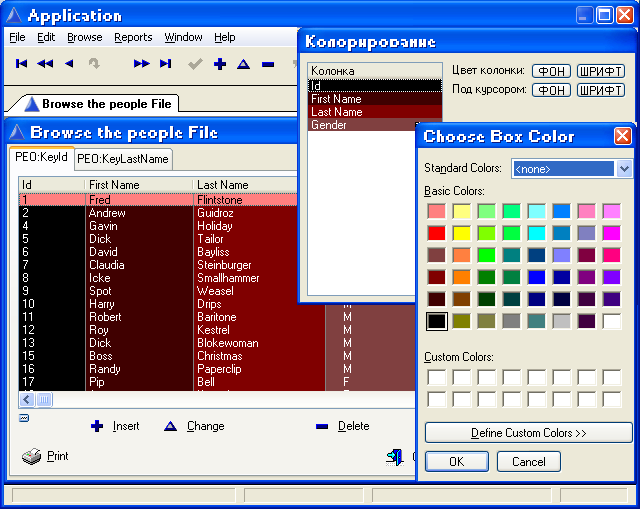Expand Define Custom Colors section
Image resolution: width=640 pixels, height=509 pixels.
point(528,433)
